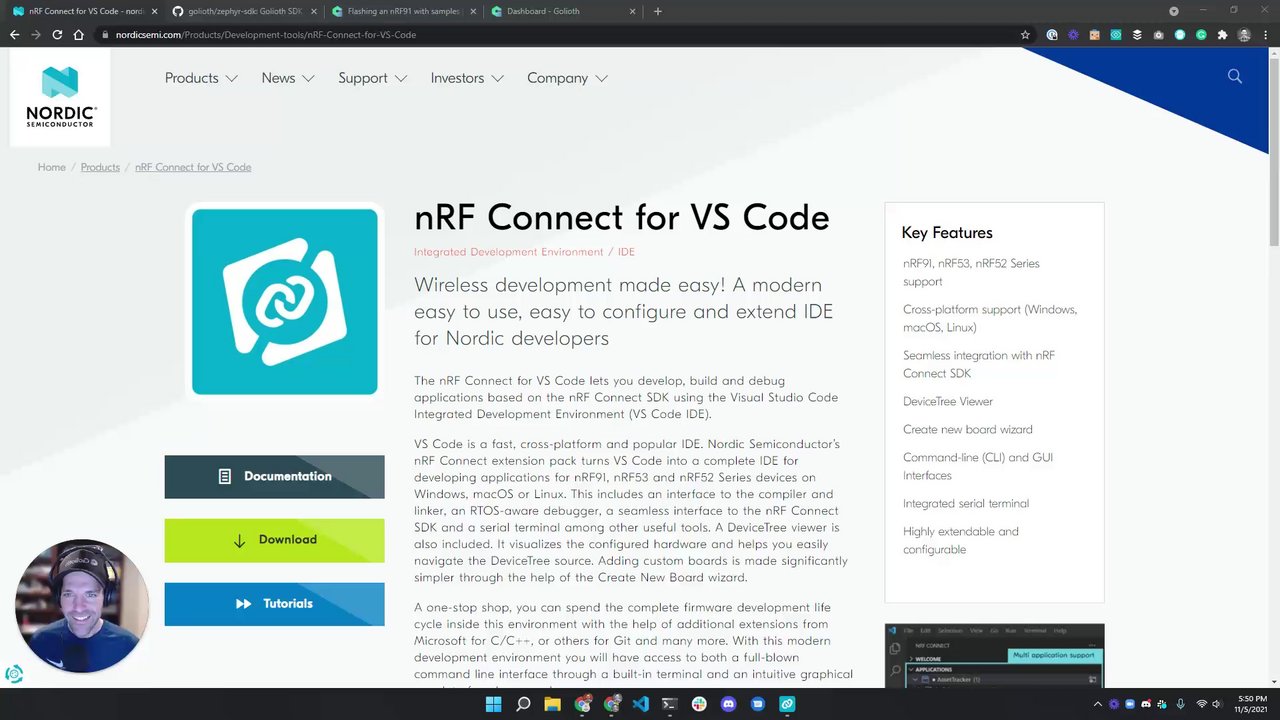Select the nRF Connect for VS Code tab
The image size is (1280, 720).
point(84,11)
